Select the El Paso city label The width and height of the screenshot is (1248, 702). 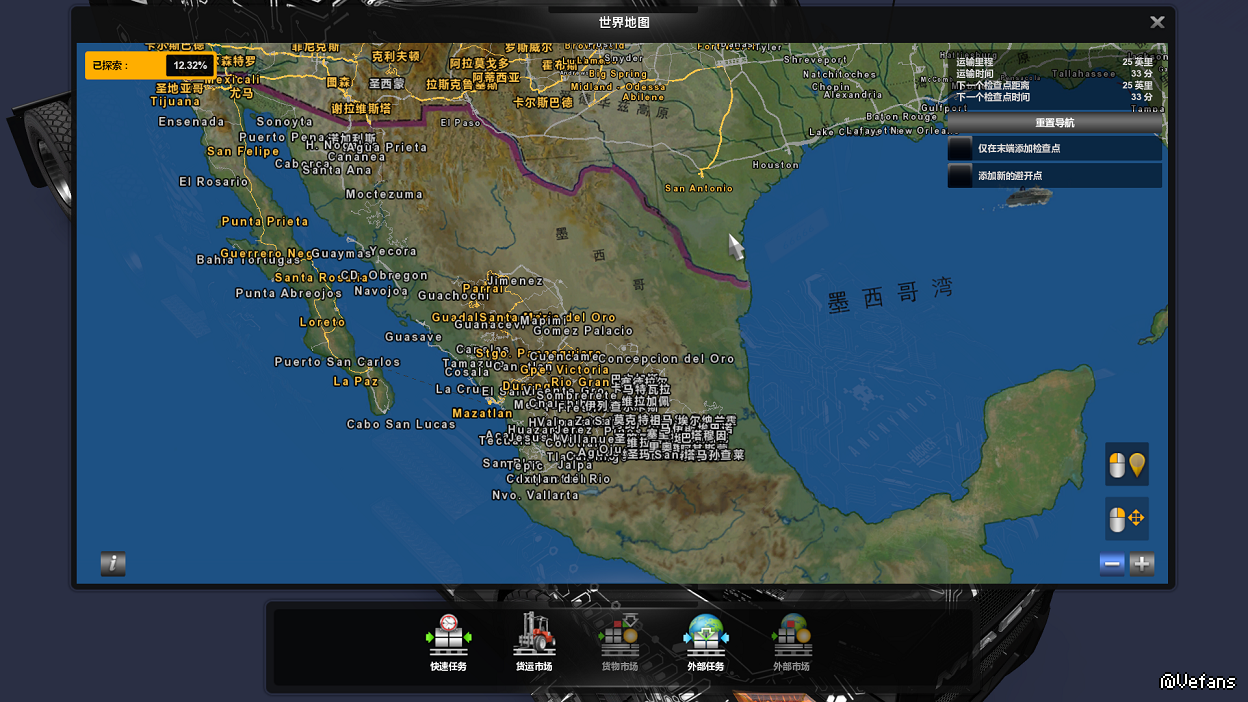click(460, 124)
